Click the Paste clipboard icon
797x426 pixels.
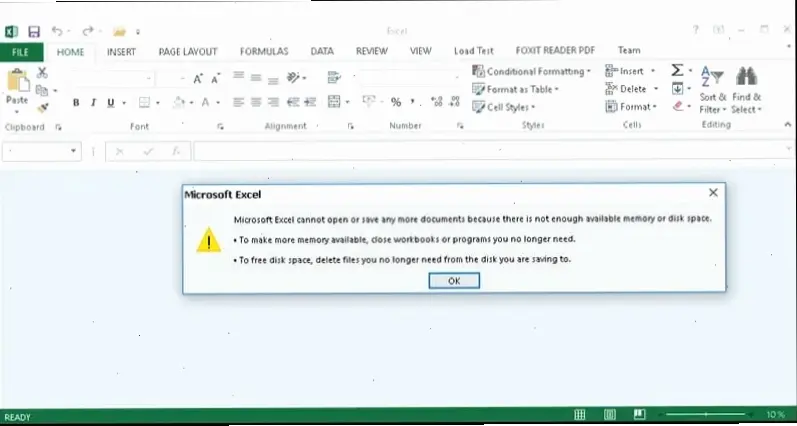17,80
